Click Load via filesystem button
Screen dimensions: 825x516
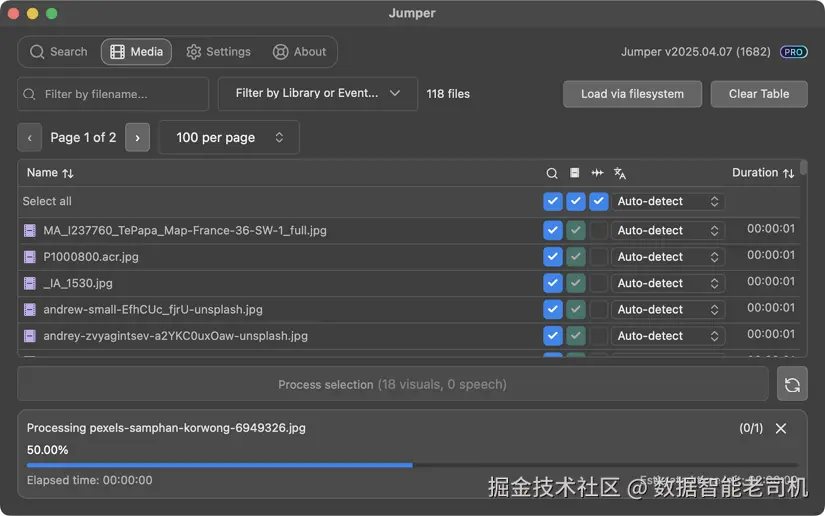[x=632, y=94]
